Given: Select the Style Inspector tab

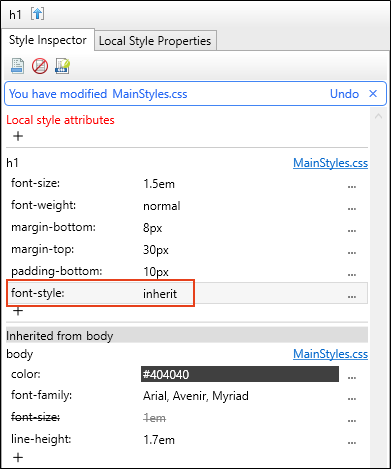Looking at the screenshot, I should (x=48, y=40).
